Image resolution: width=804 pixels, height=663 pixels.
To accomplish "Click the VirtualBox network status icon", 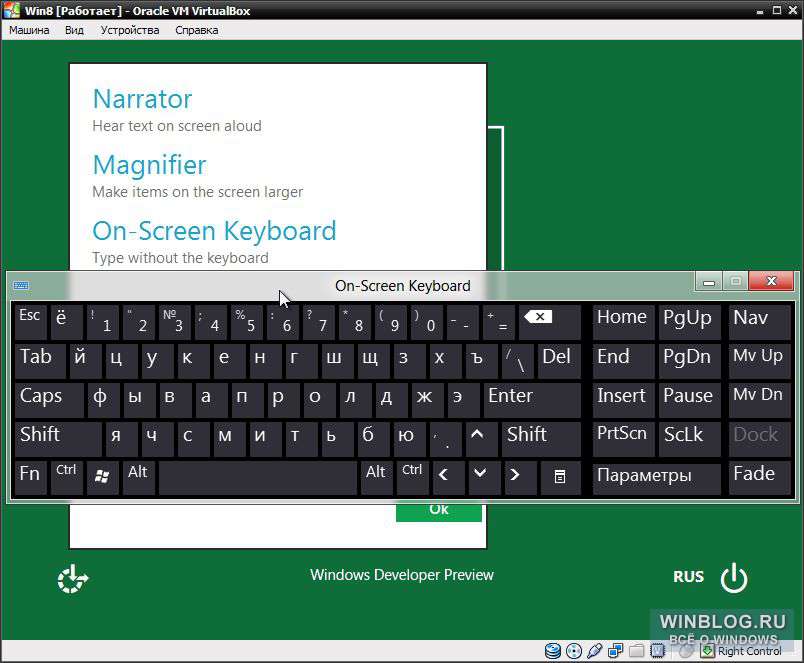I will [615, 651].
